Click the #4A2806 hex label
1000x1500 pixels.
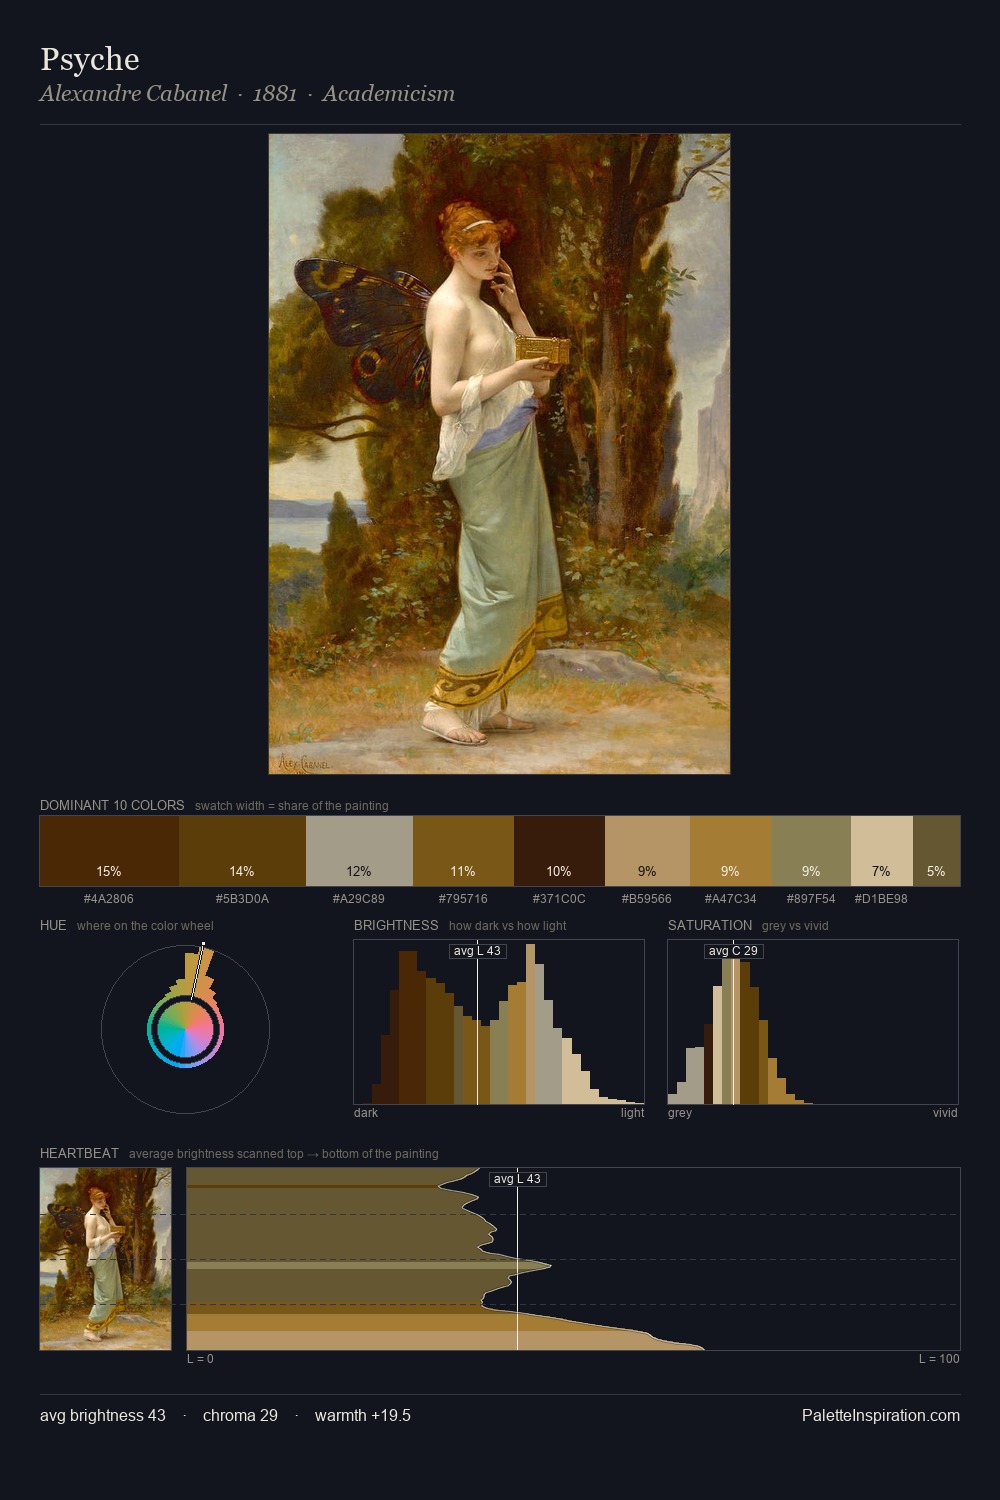109,899
